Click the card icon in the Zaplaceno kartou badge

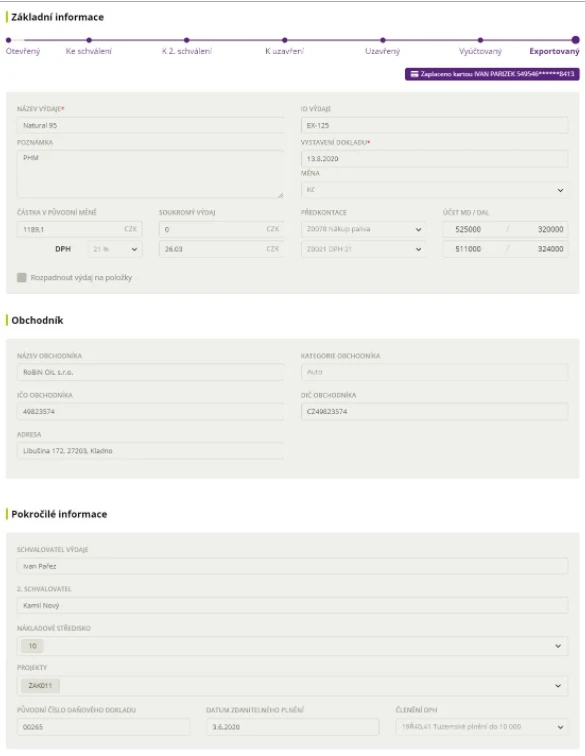click(x=414, y=74)
